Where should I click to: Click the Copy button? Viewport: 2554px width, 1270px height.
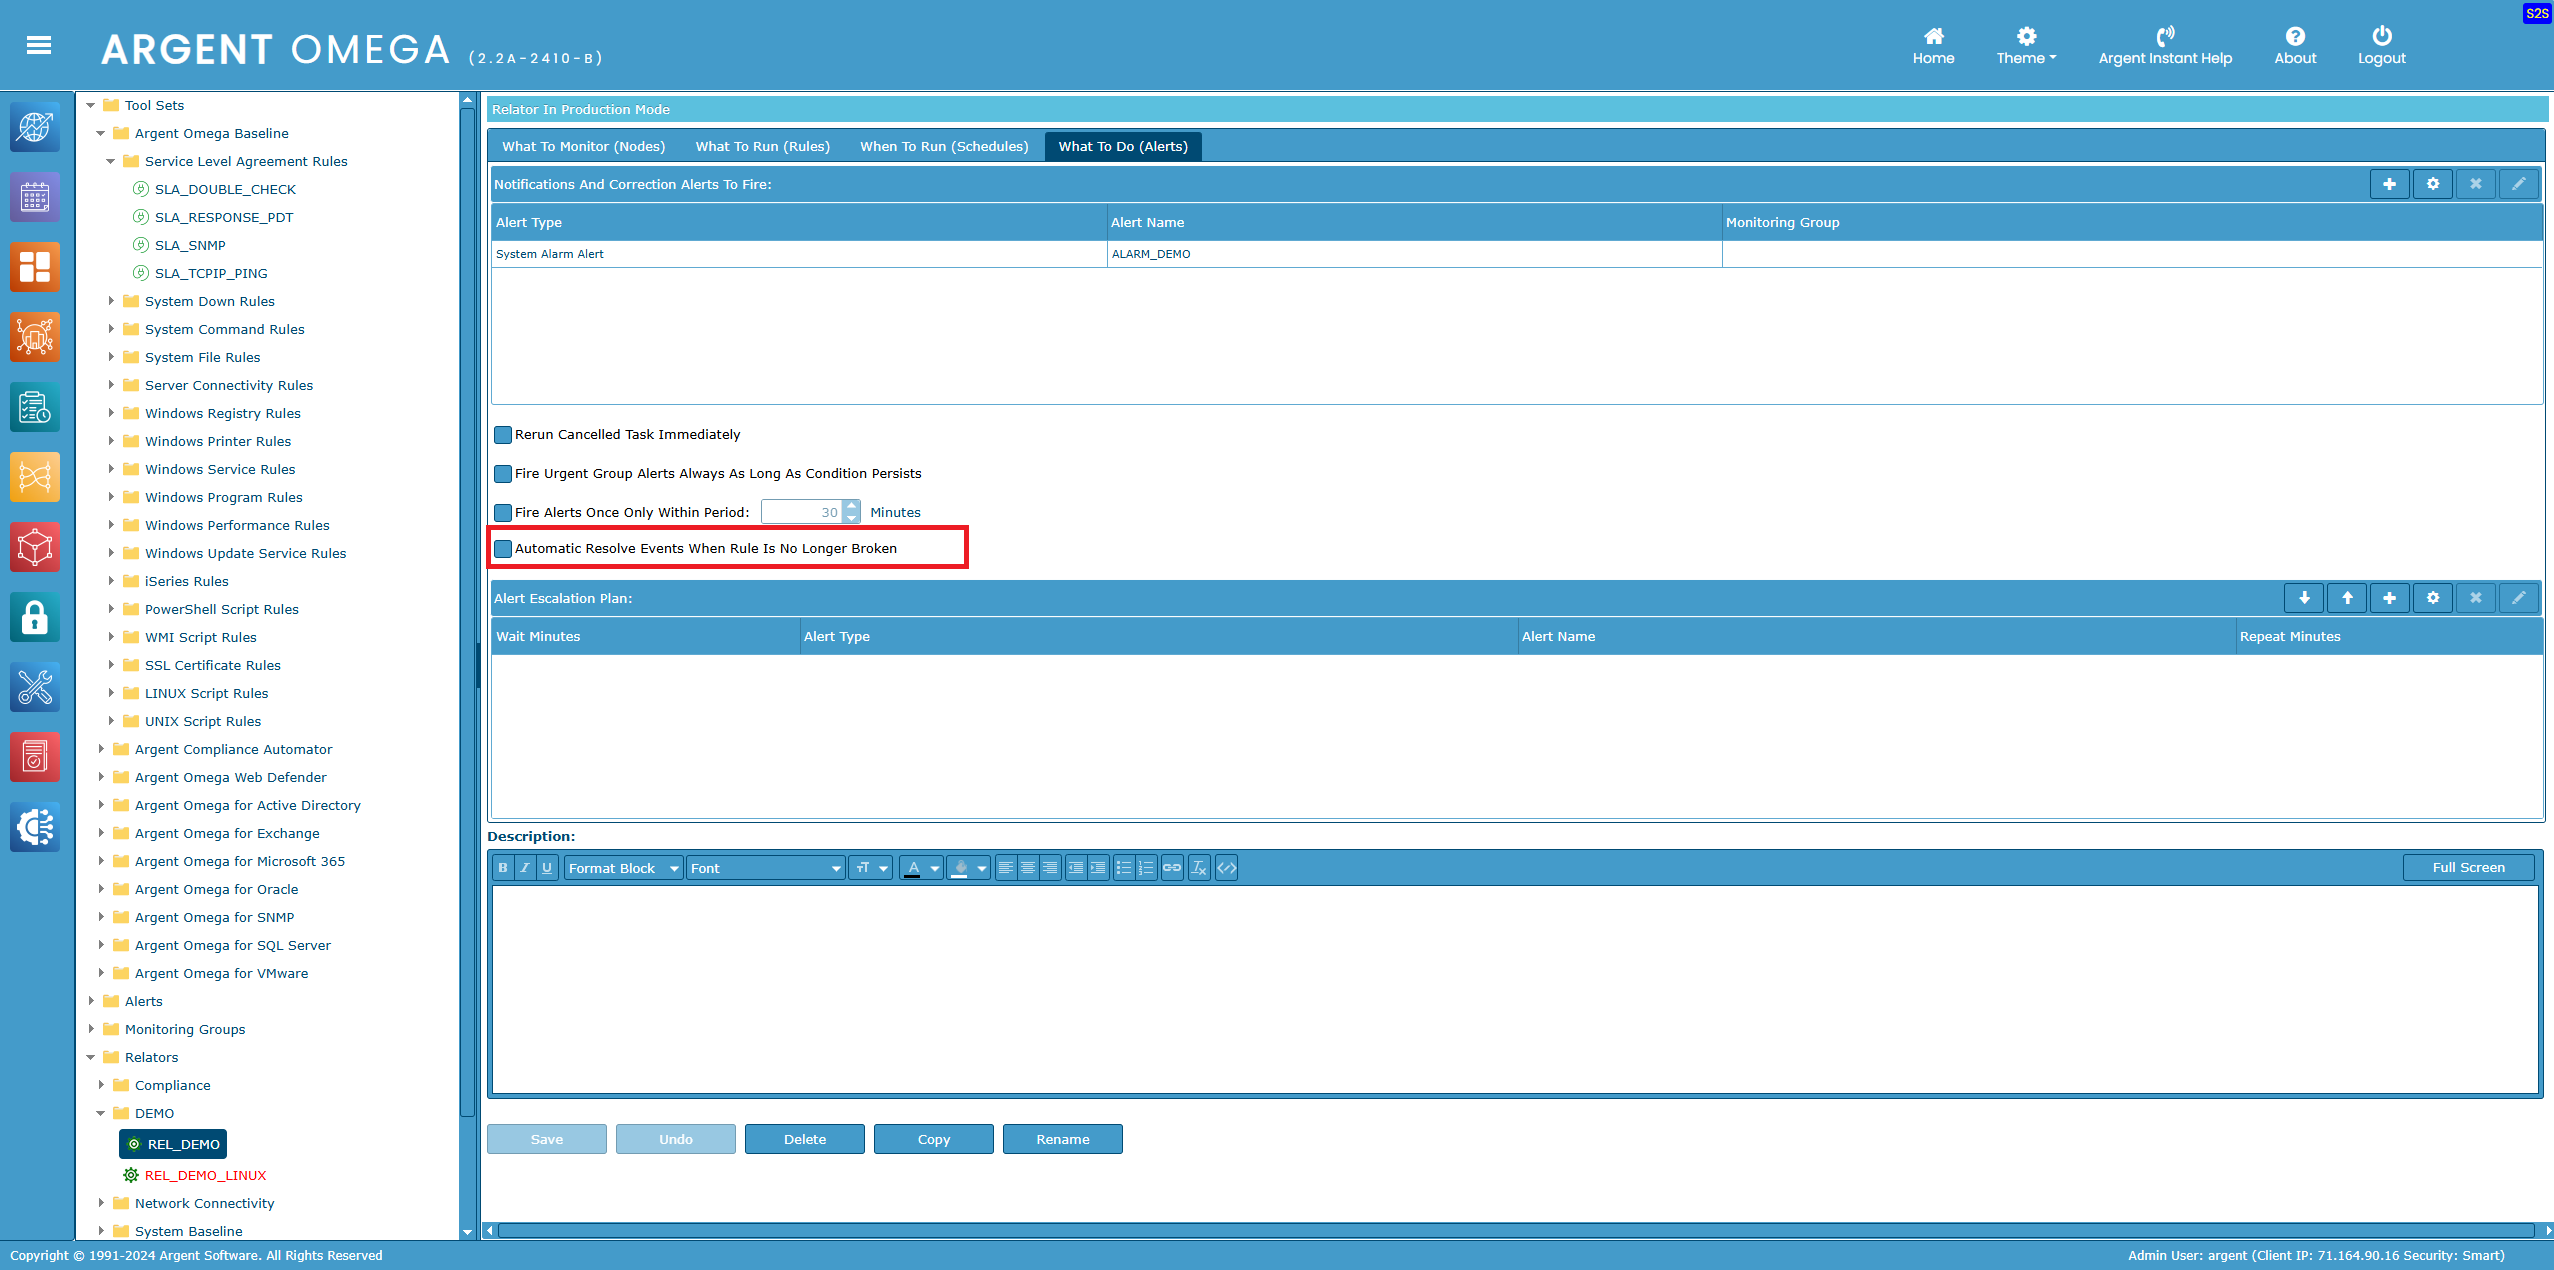click(933, 1139)
